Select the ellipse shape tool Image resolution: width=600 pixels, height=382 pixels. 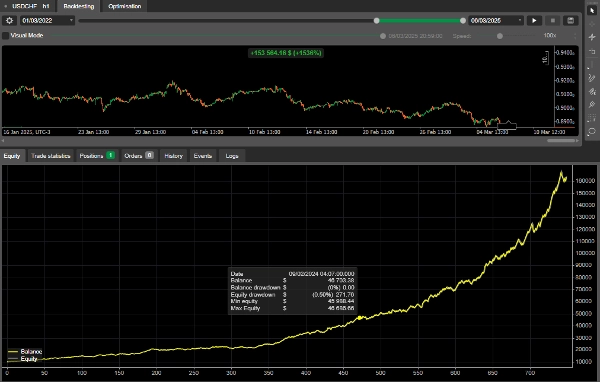pyautogui.click(x=592, y=132)
